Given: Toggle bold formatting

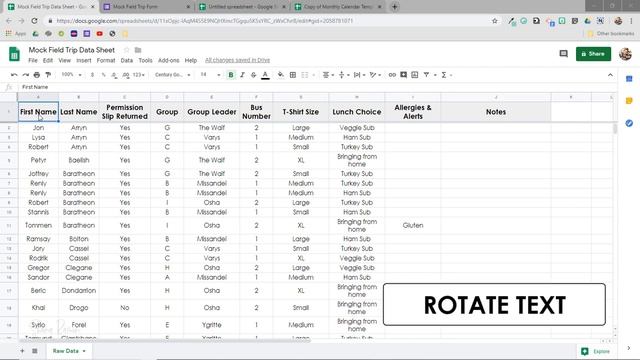Looking at the screenshot, I should 231,75.
